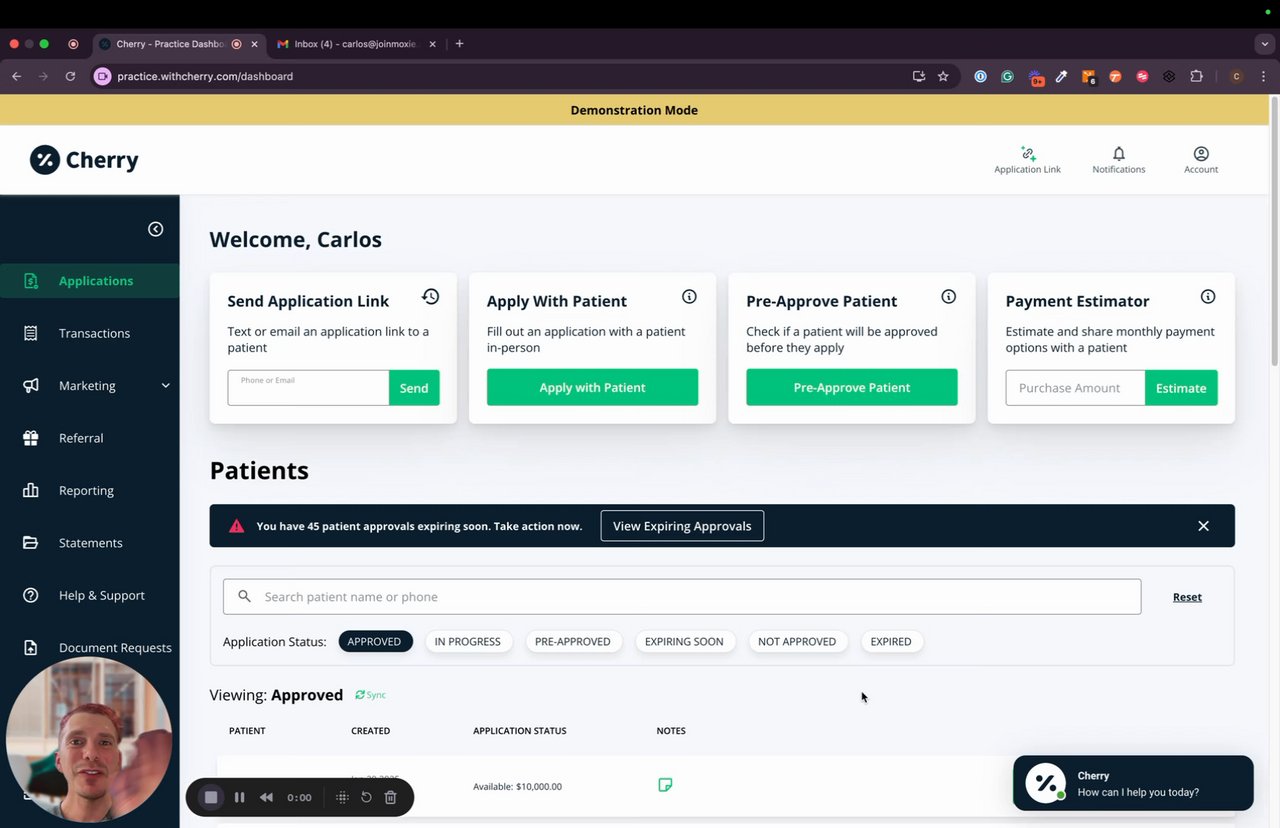Dismiss the expiring approvals banner
The width and height of the screenshot is (1280, 828).
1203,526
